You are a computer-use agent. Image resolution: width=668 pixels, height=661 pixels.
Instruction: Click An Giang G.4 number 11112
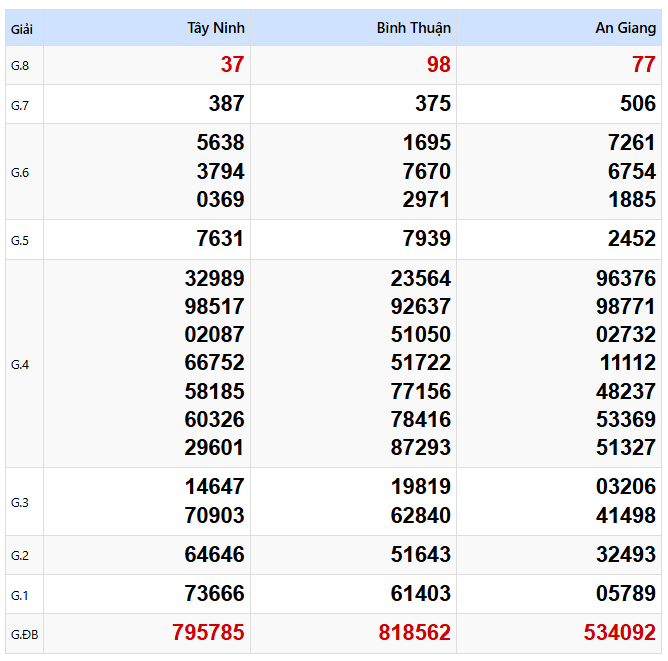(x=628, y=363)
